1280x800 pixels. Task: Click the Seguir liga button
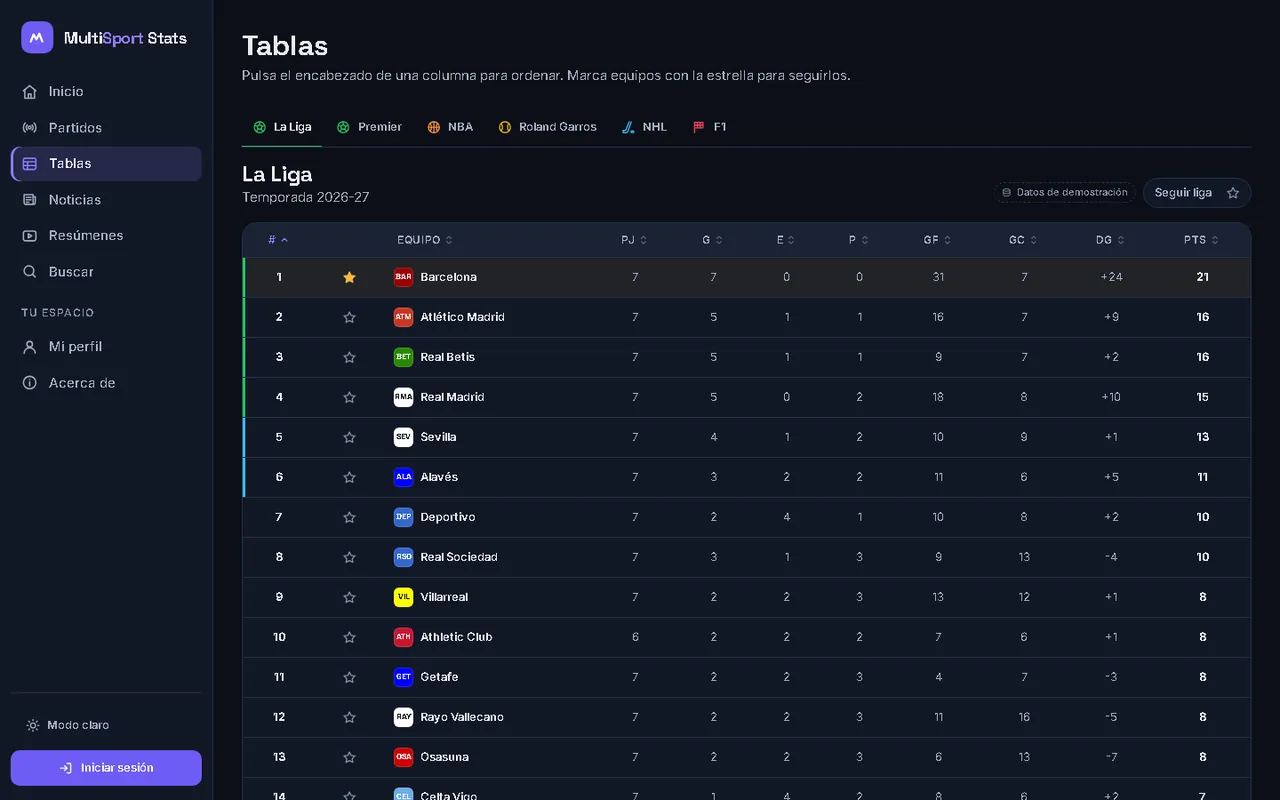(1197, 193)
